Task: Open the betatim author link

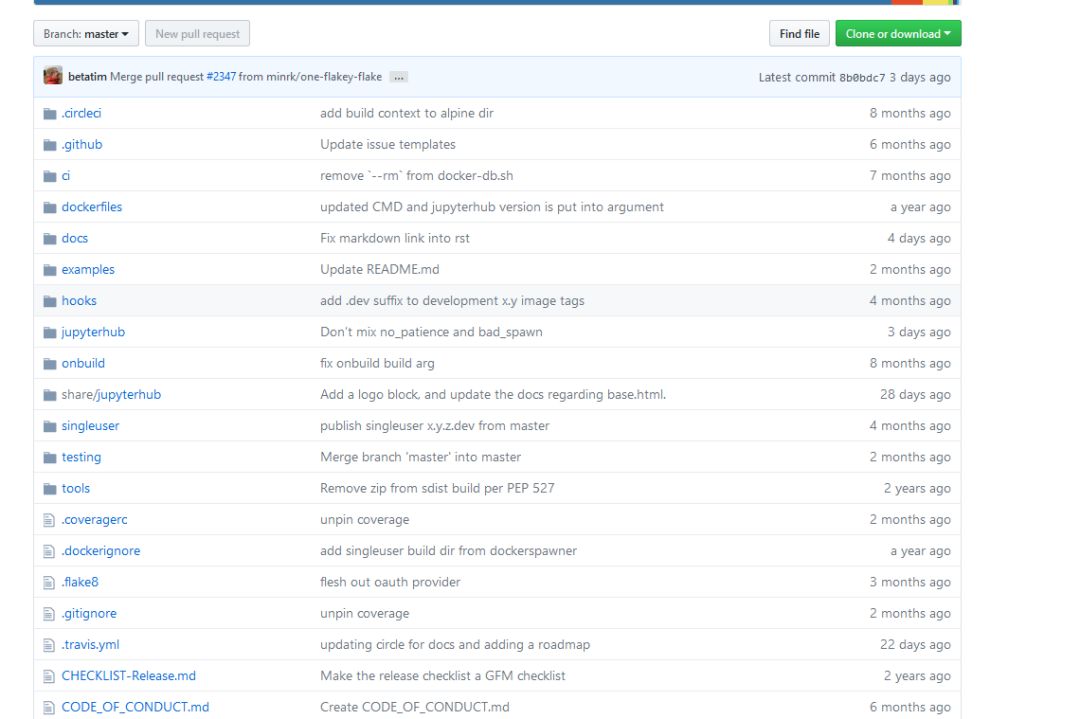Action: pyautogui.click(x=87, y=76)
